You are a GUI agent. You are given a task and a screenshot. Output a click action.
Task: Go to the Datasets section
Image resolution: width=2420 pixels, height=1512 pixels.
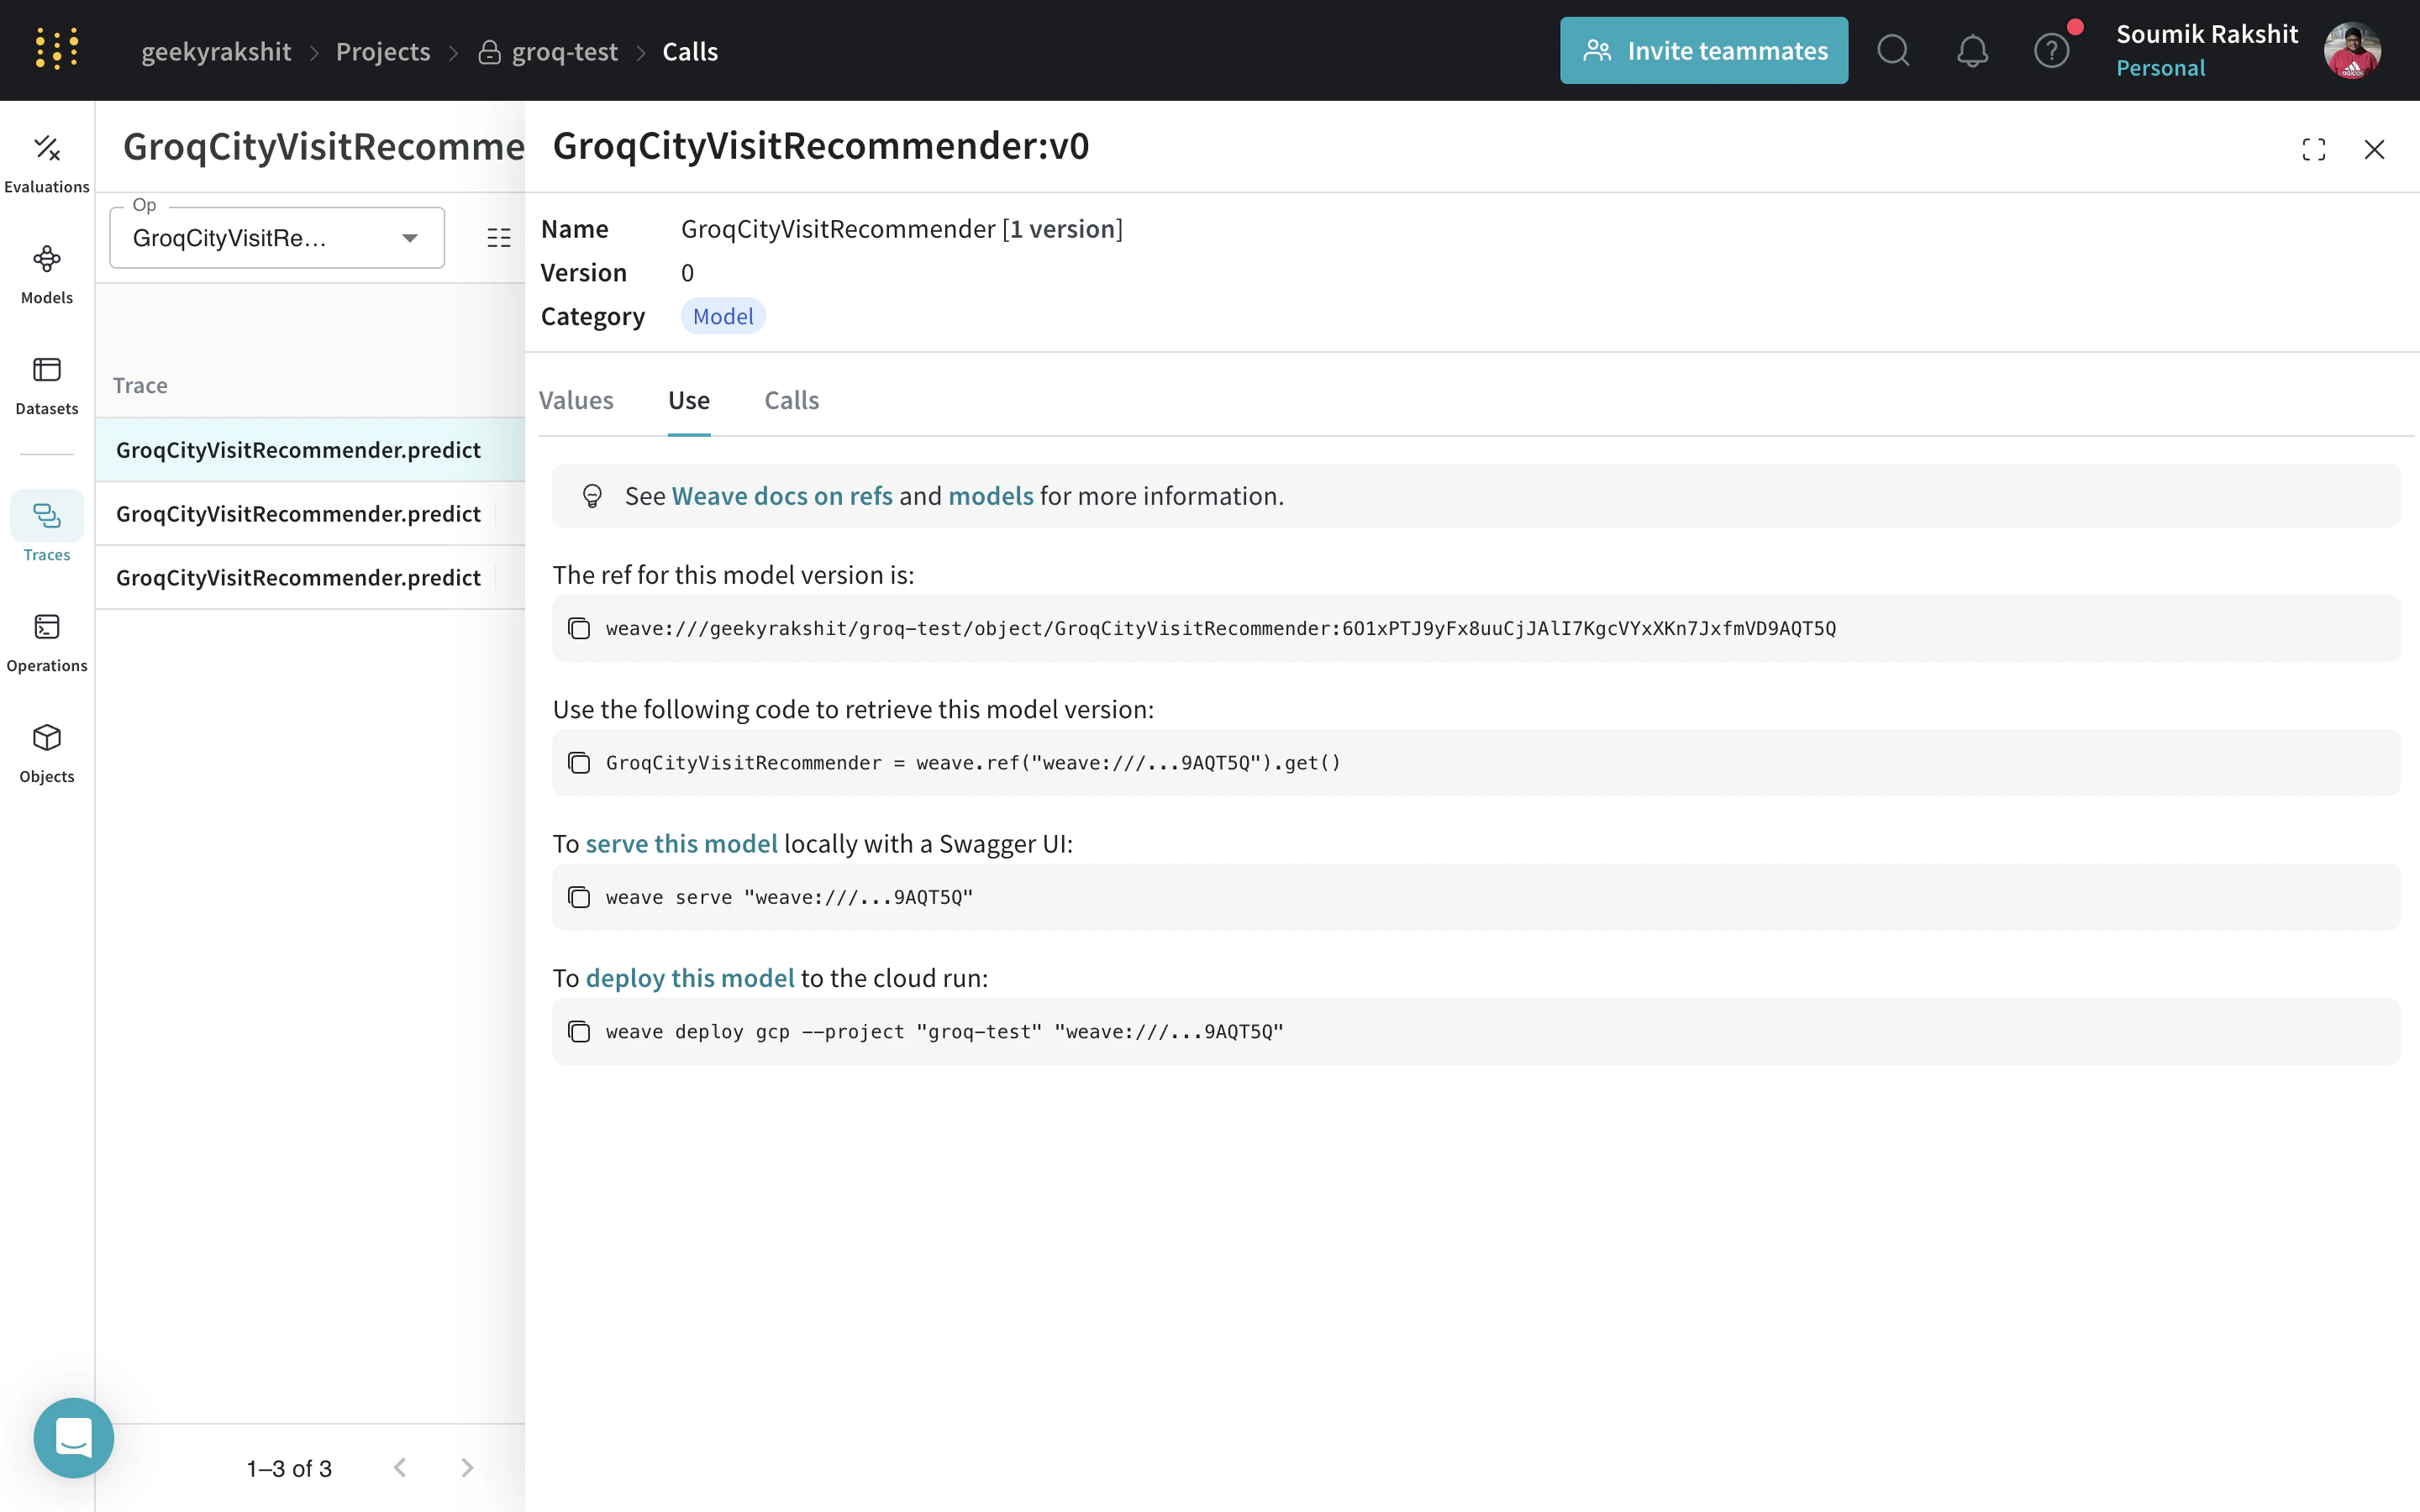click(x=47, y=385)
